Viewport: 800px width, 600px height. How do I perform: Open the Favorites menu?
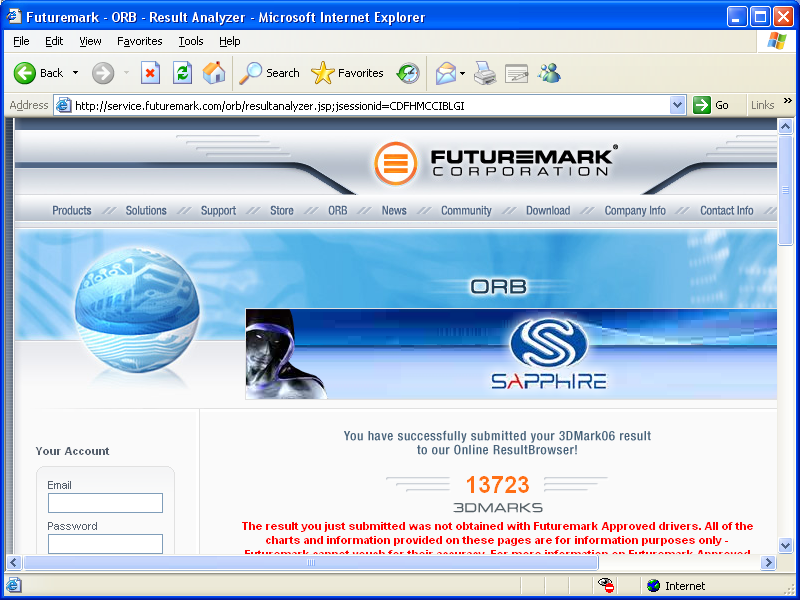click(140, 41)
